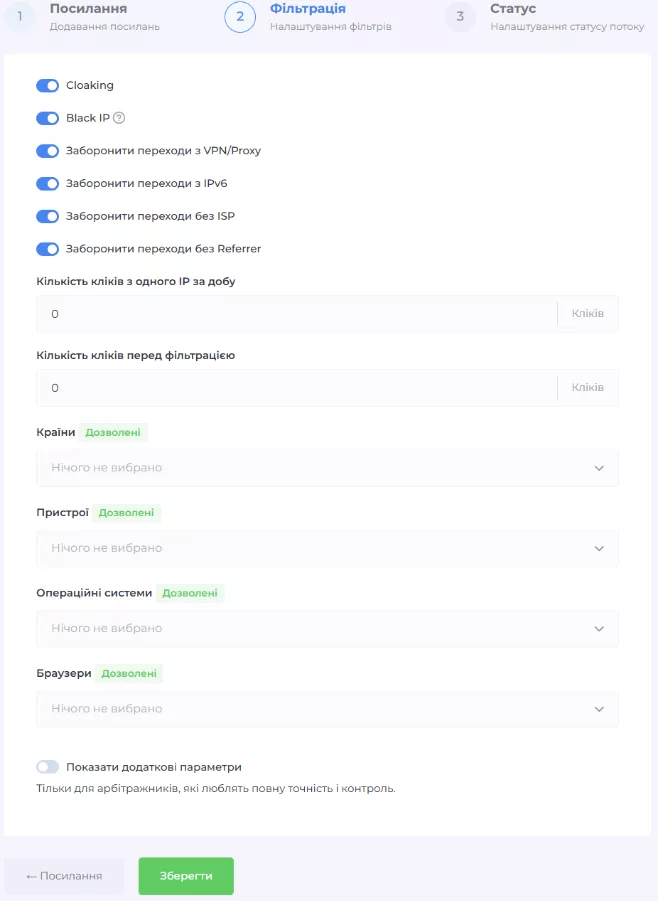Viewport: 658px width, 901px height.
Task: Click step 3 circle for Статус
Action: tap(460, 17)
